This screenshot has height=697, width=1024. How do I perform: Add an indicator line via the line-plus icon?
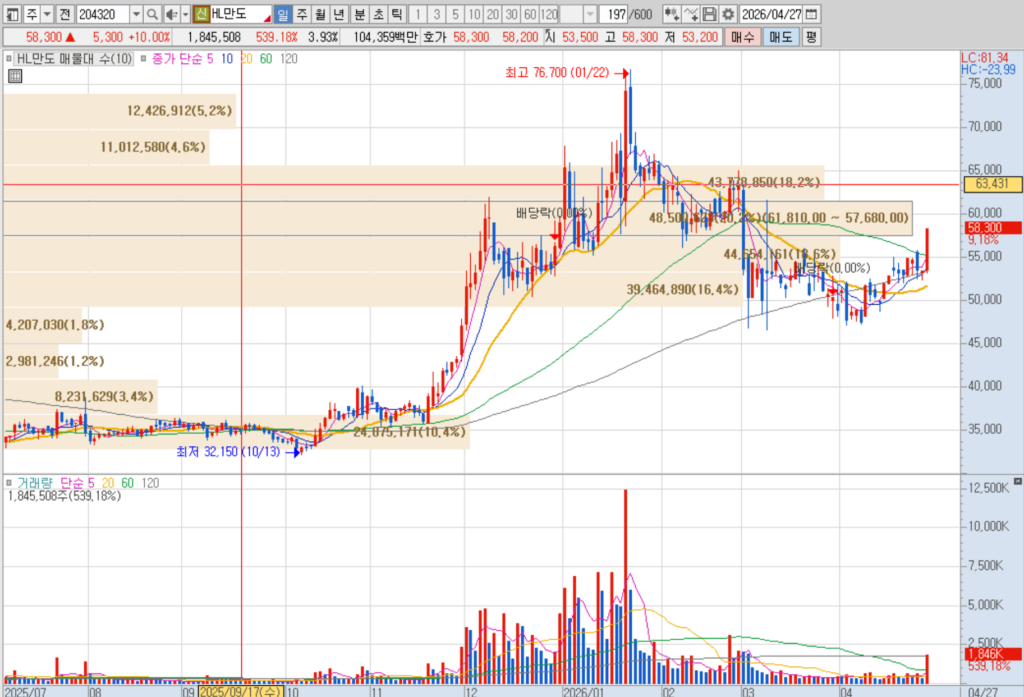[x=690, y=14]
